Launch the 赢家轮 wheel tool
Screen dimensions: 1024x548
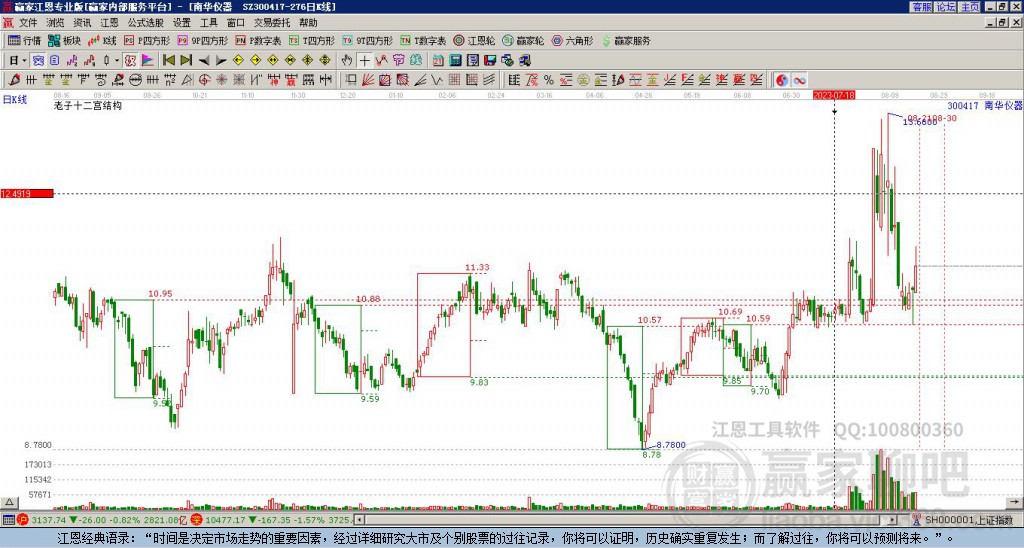tap(523, 40)
